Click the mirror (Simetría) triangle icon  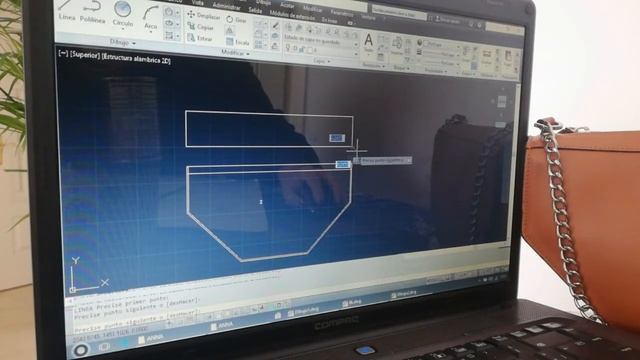point(230,31)
